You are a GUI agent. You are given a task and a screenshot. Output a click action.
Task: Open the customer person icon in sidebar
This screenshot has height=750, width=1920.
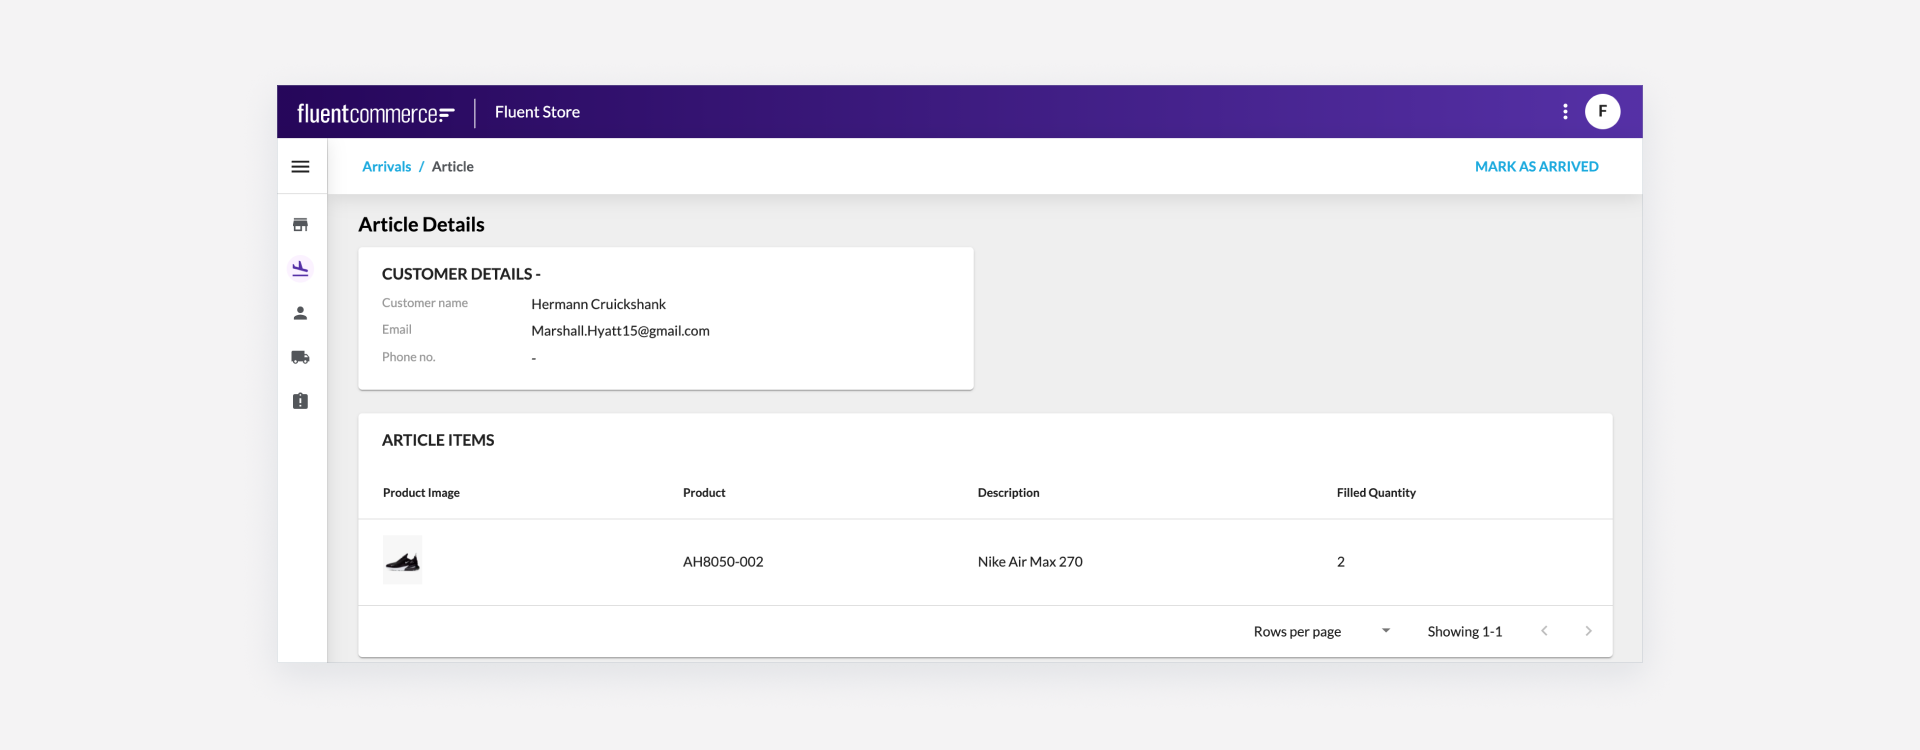(300, 313)
